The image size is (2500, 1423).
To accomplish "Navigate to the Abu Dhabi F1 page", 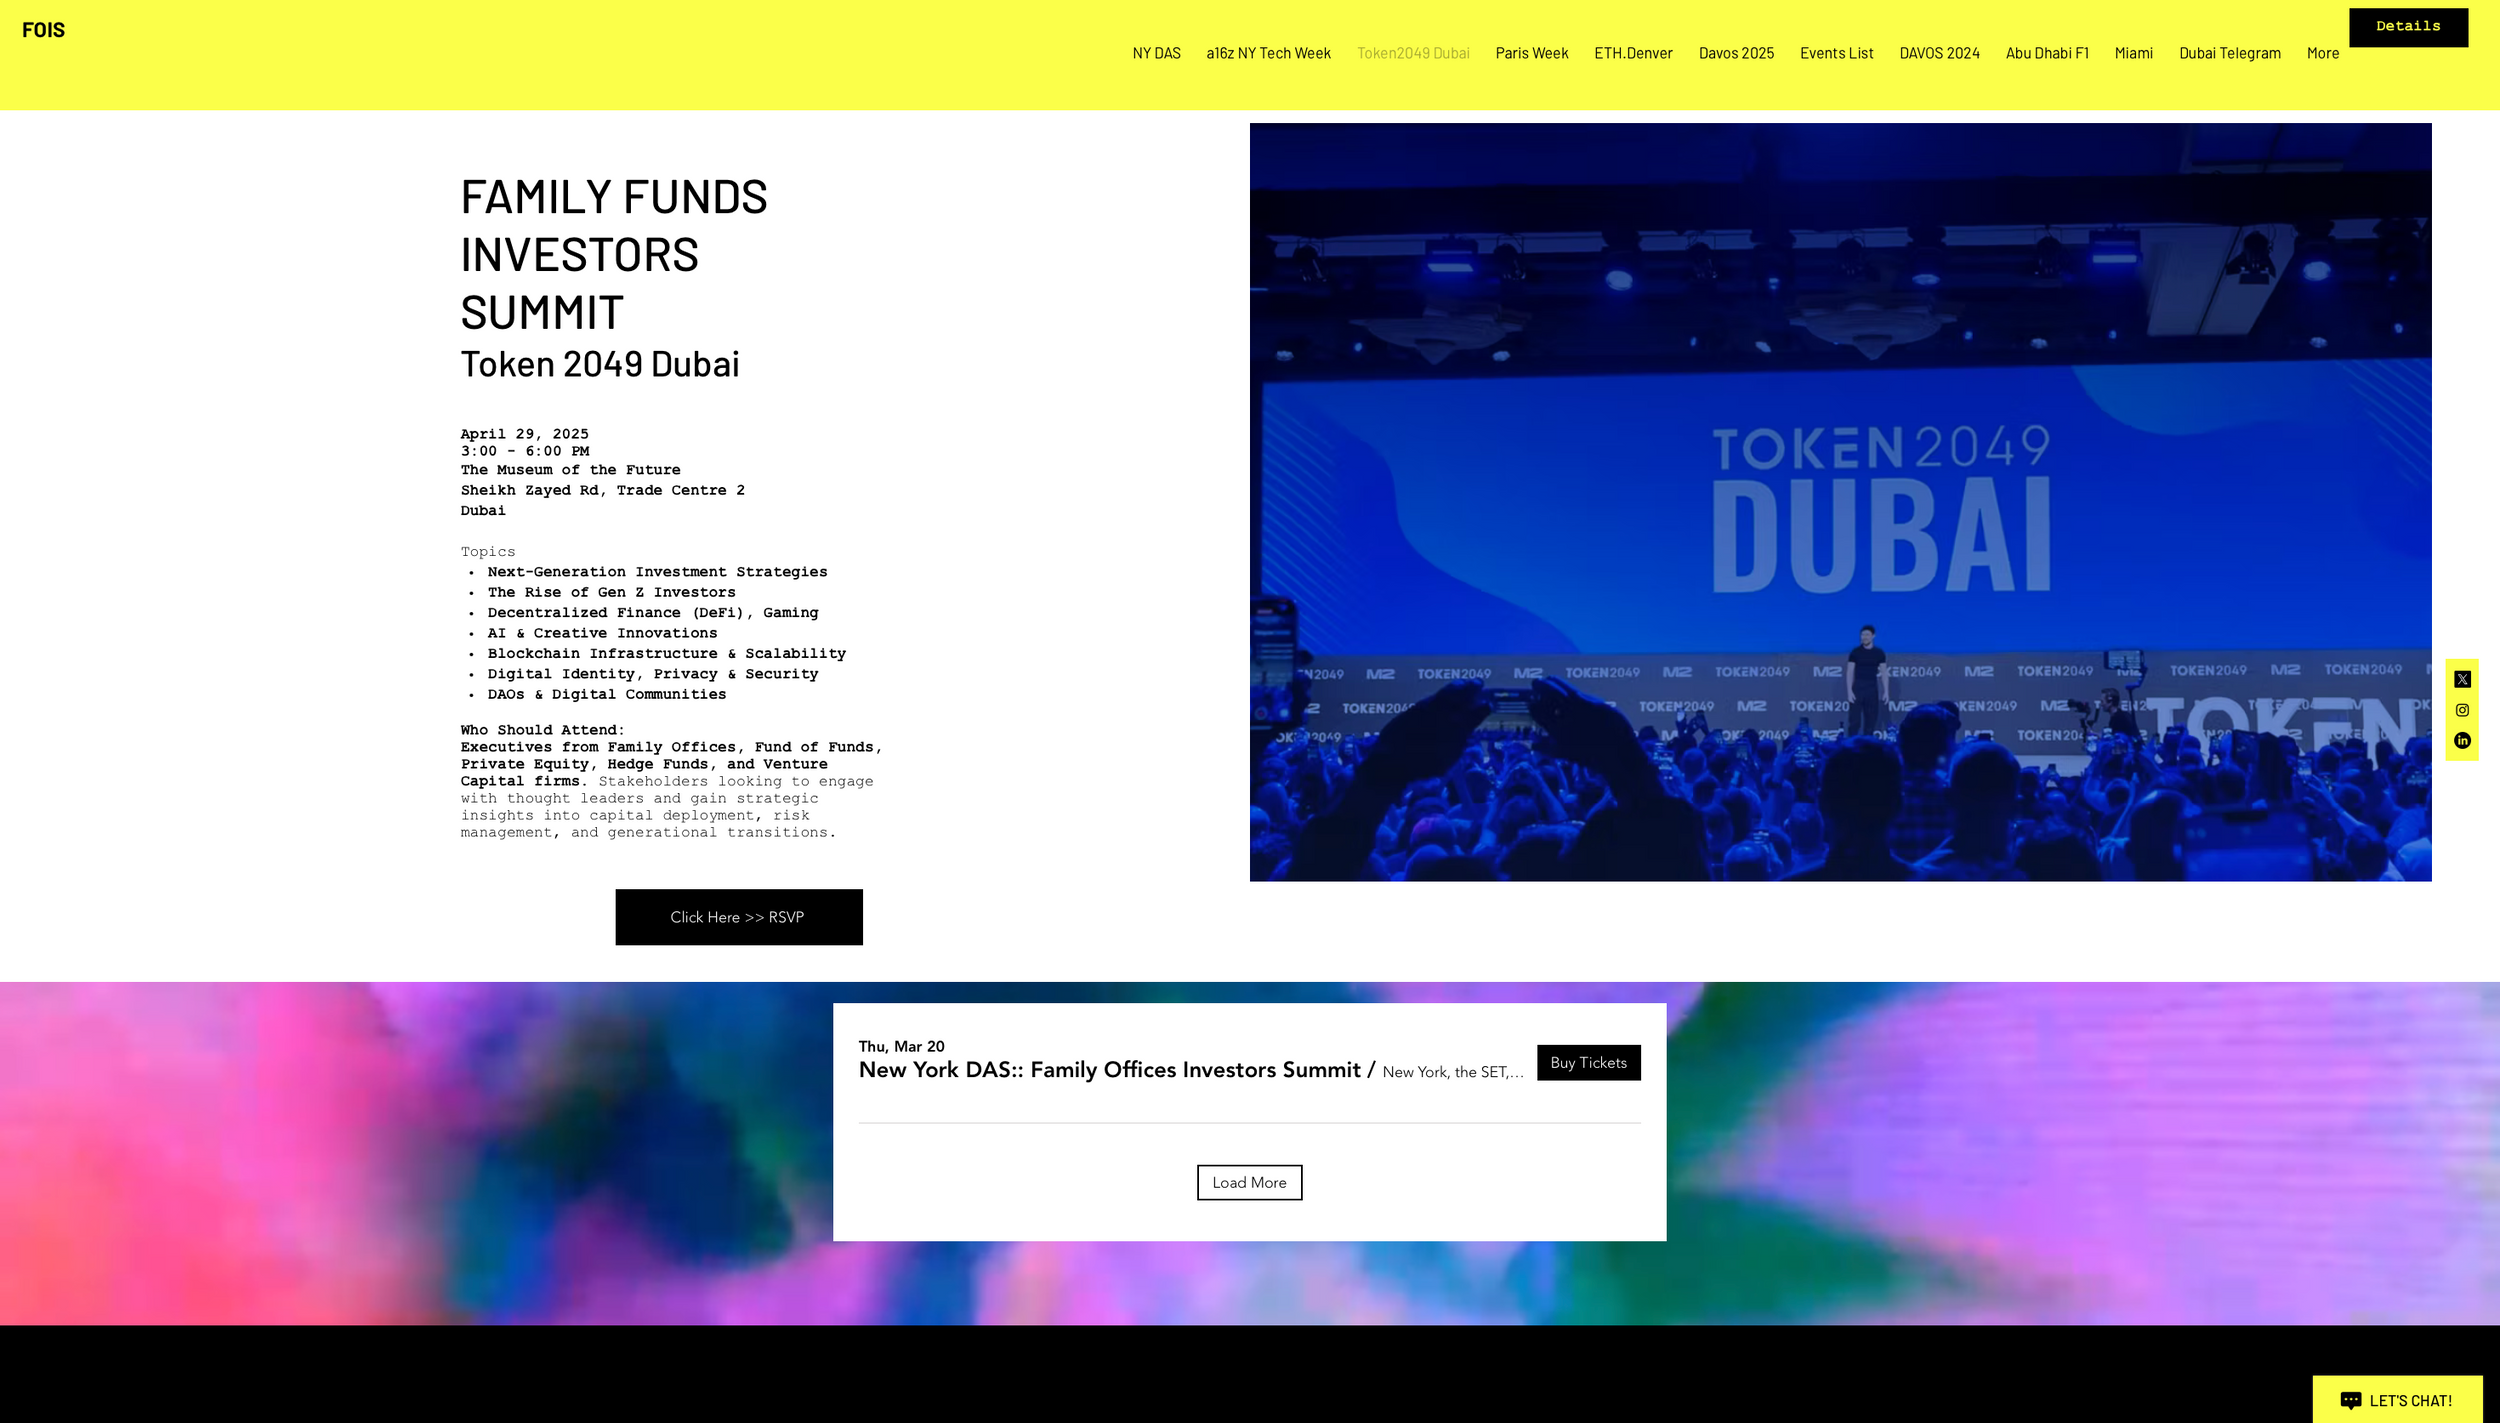I will 2047,52.
